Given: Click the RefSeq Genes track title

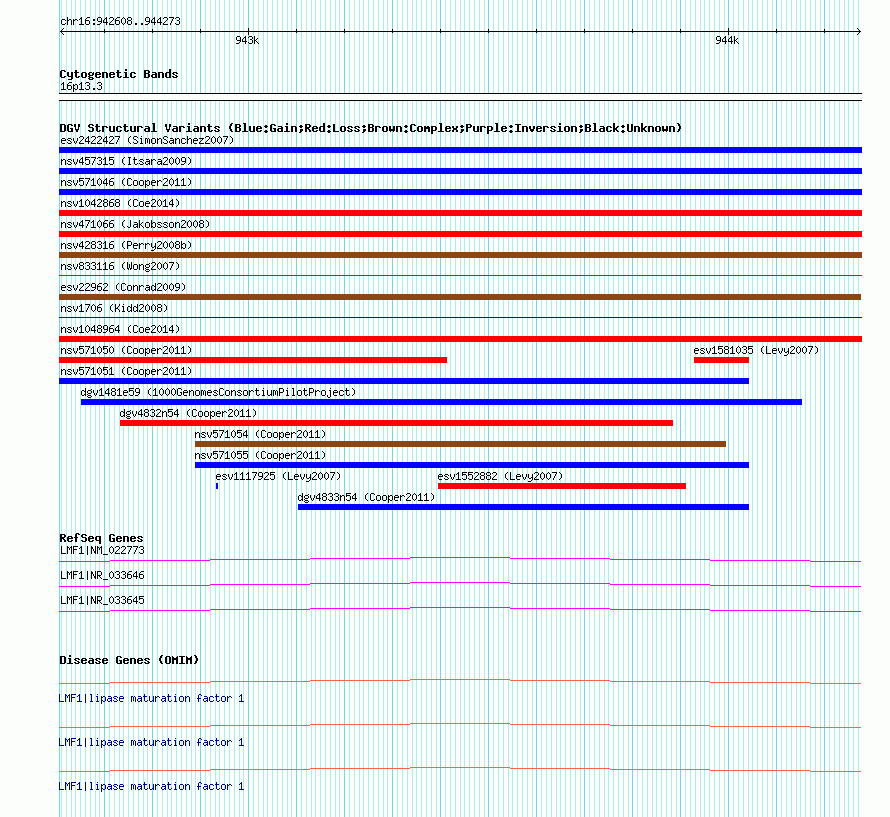Looking at the screenshot, I should click(102, 538).
